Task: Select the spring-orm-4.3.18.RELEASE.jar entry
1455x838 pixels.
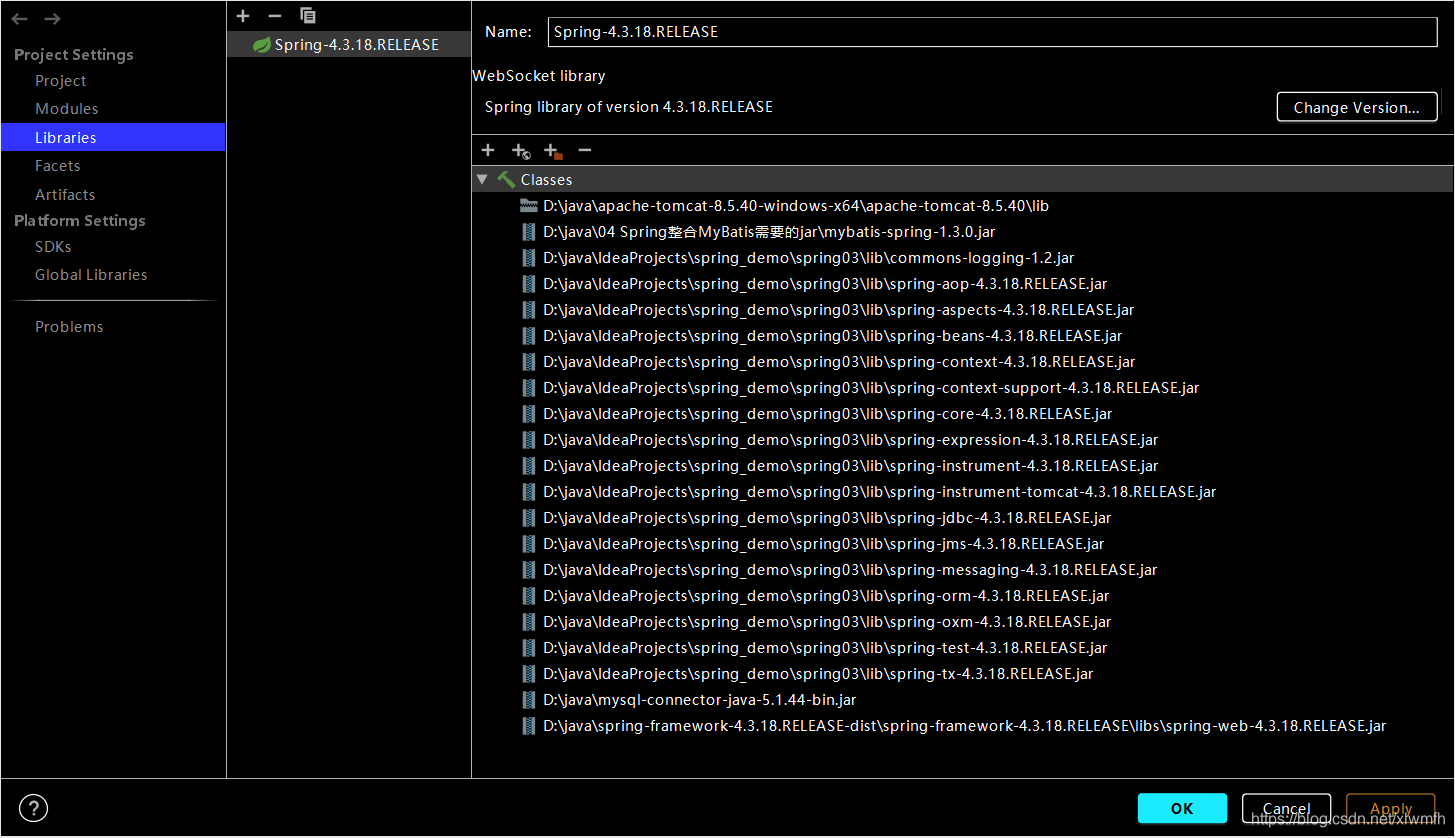Action: [826, 596]
